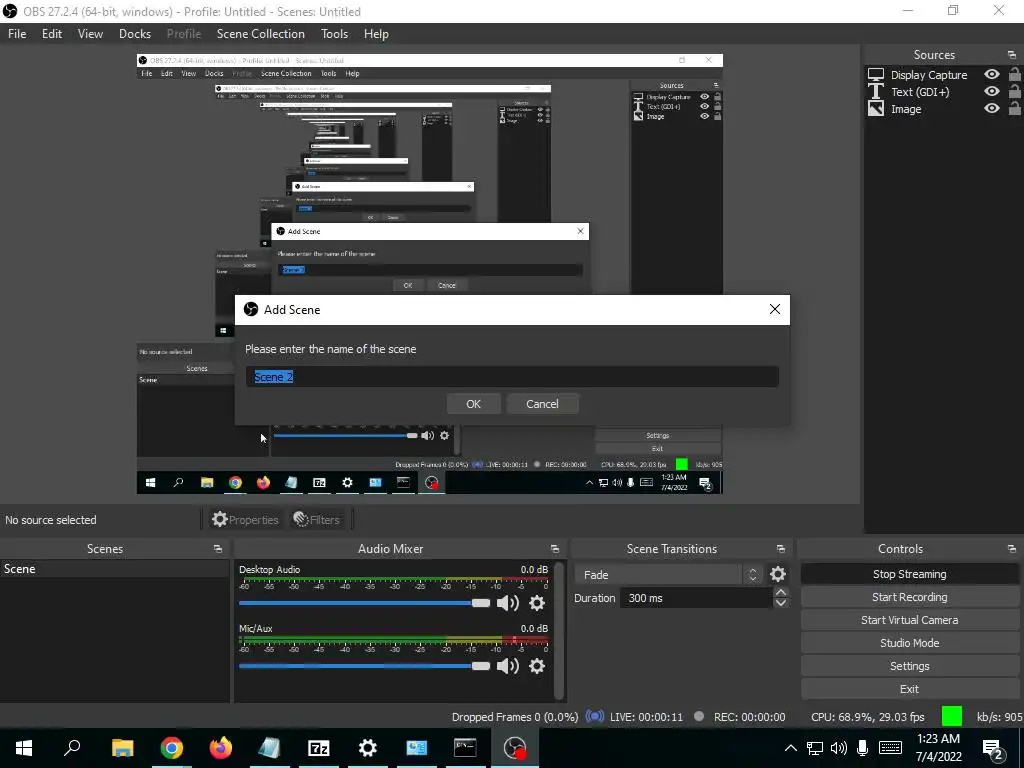
Task: Close the Add Scene dialog with X
Action: (775, 309)
